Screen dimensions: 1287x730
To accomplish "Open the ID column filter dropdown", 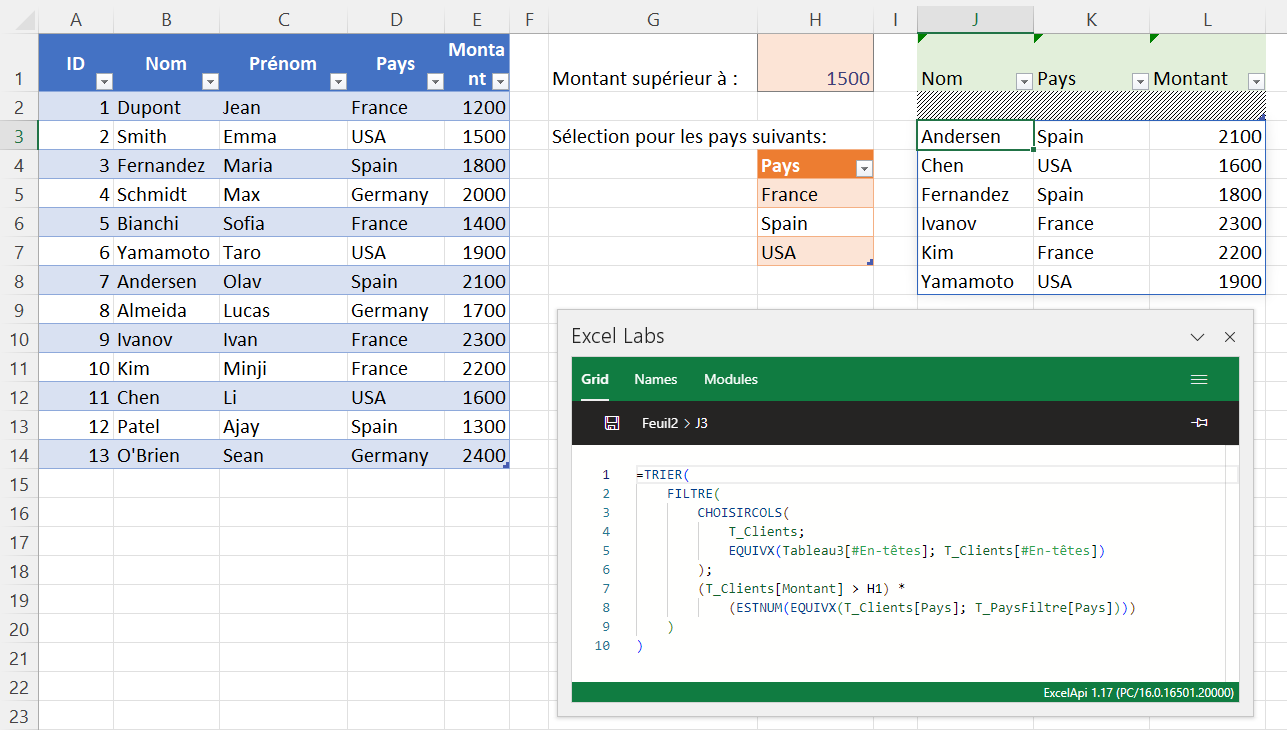I will 104,82.
